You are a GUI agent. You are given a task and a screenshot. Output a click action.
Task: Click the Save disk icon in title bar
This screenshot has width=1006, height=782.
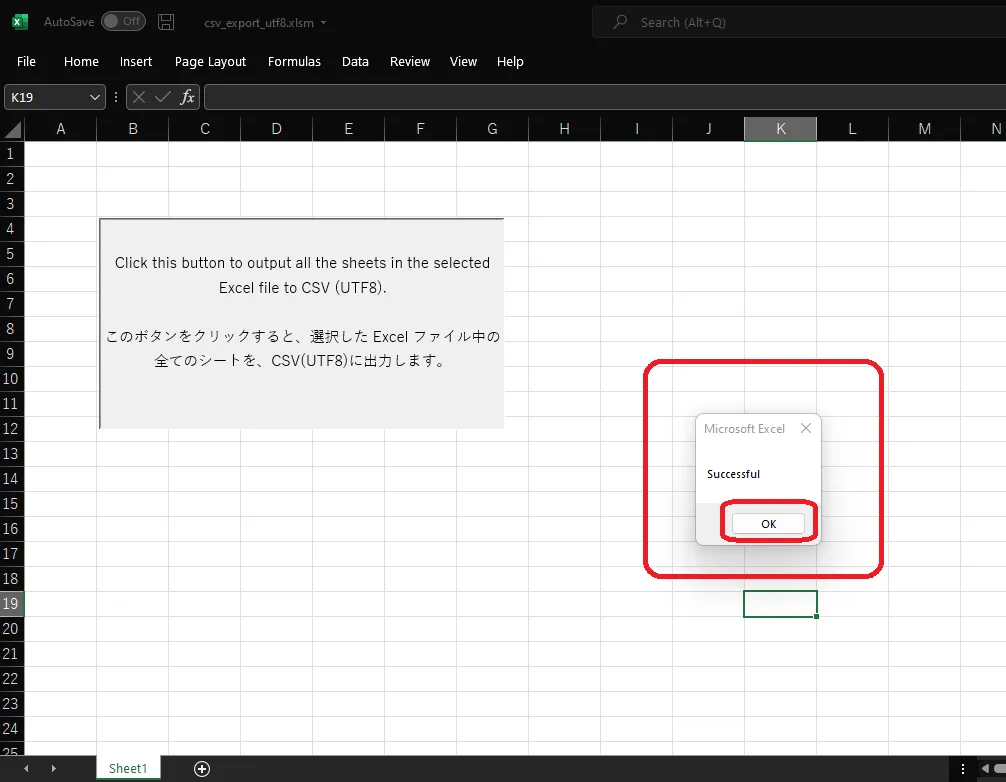pos(166,22)
